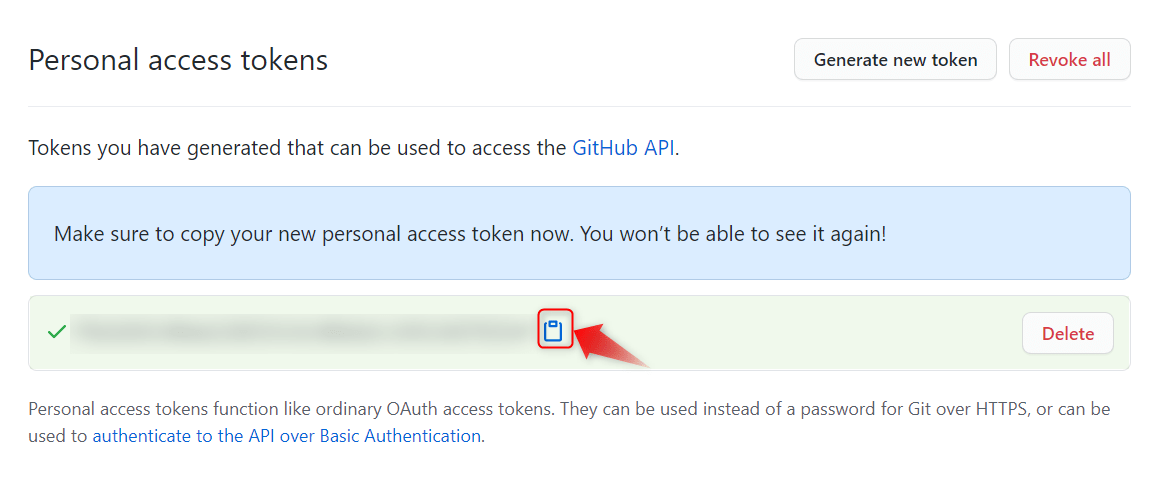
Task: Click the 'Tokens you have generated' description text
Action: pos(354,148)
